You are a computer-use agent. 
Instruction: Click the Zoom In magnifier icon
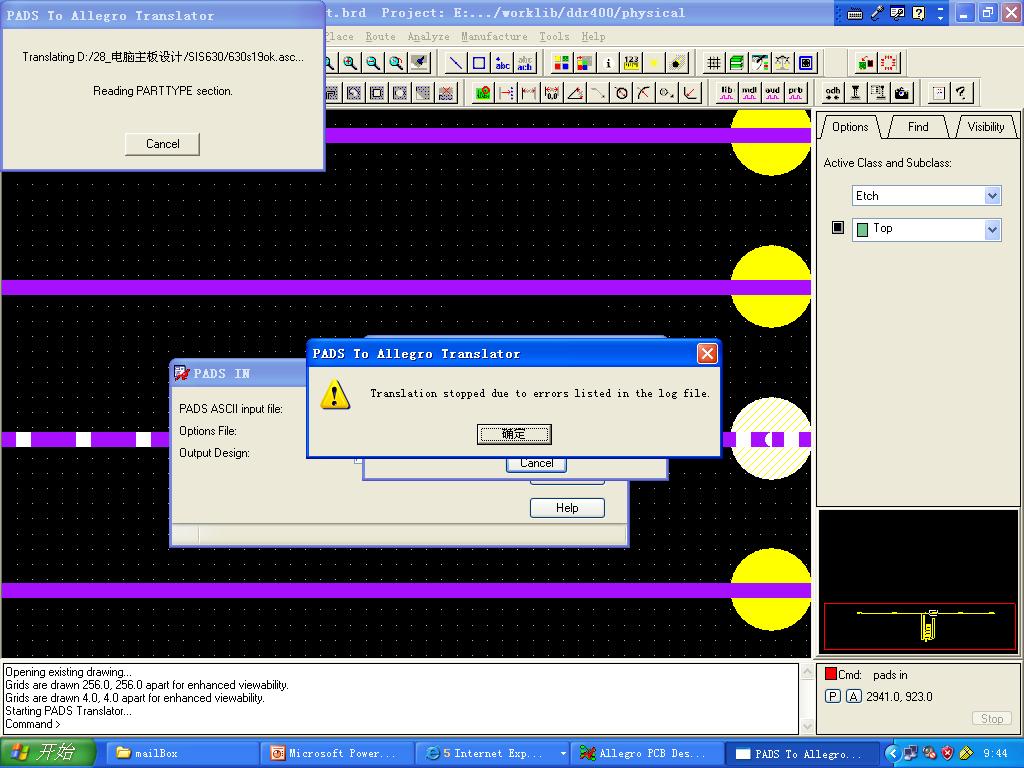pos(351,63)
